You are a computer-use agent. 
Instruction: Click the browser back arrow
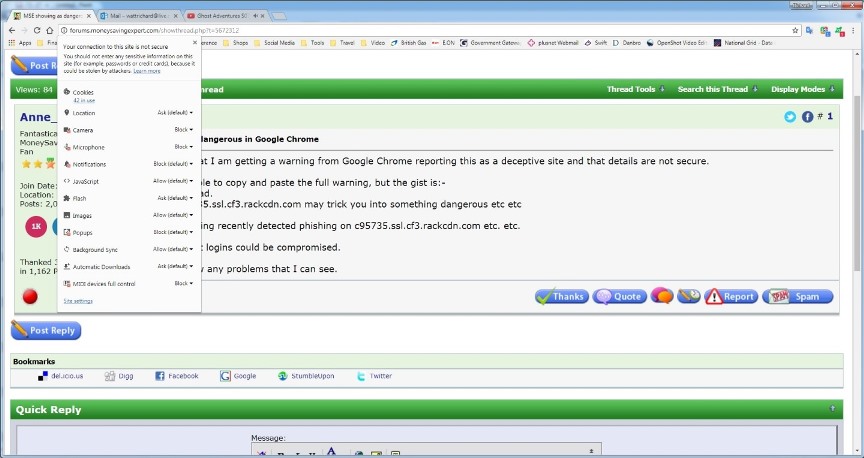tap(12, 30)
